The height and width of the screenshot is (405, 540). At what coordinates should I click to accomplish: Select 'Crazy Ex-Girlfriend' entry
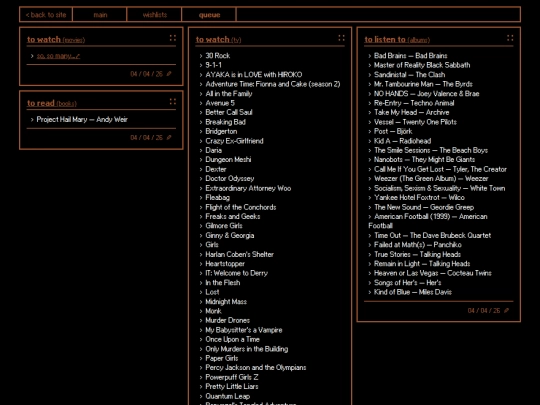click(234, 141)
